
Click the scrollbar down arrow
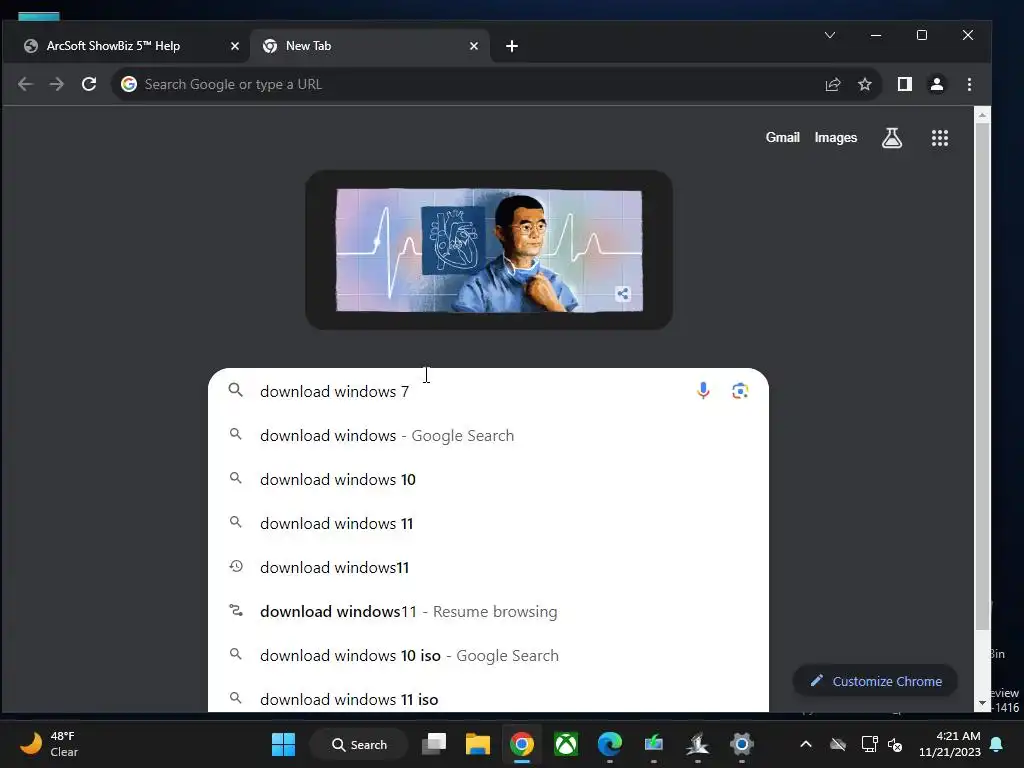(x=982, y=703)
